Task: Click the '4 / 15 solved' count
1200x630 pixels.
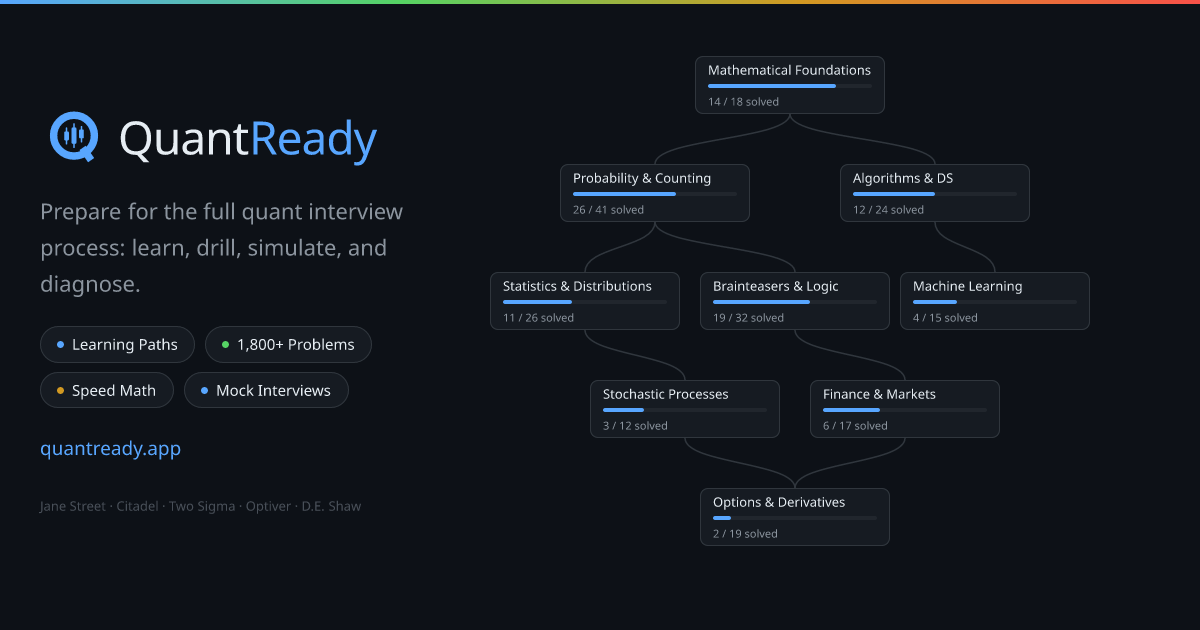Action: click(945, 318)
